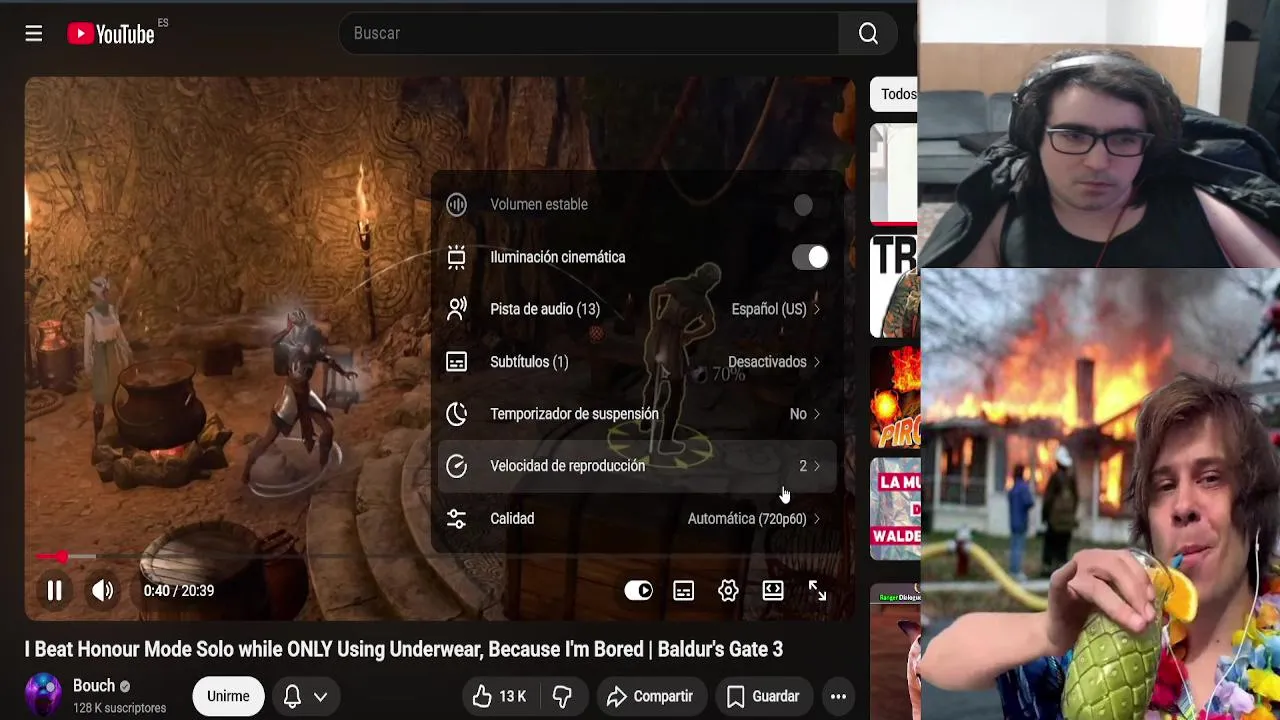Screen dimensions: 1280x720
Task: Open more actions three-dot menu
Action: pos(838,696)
